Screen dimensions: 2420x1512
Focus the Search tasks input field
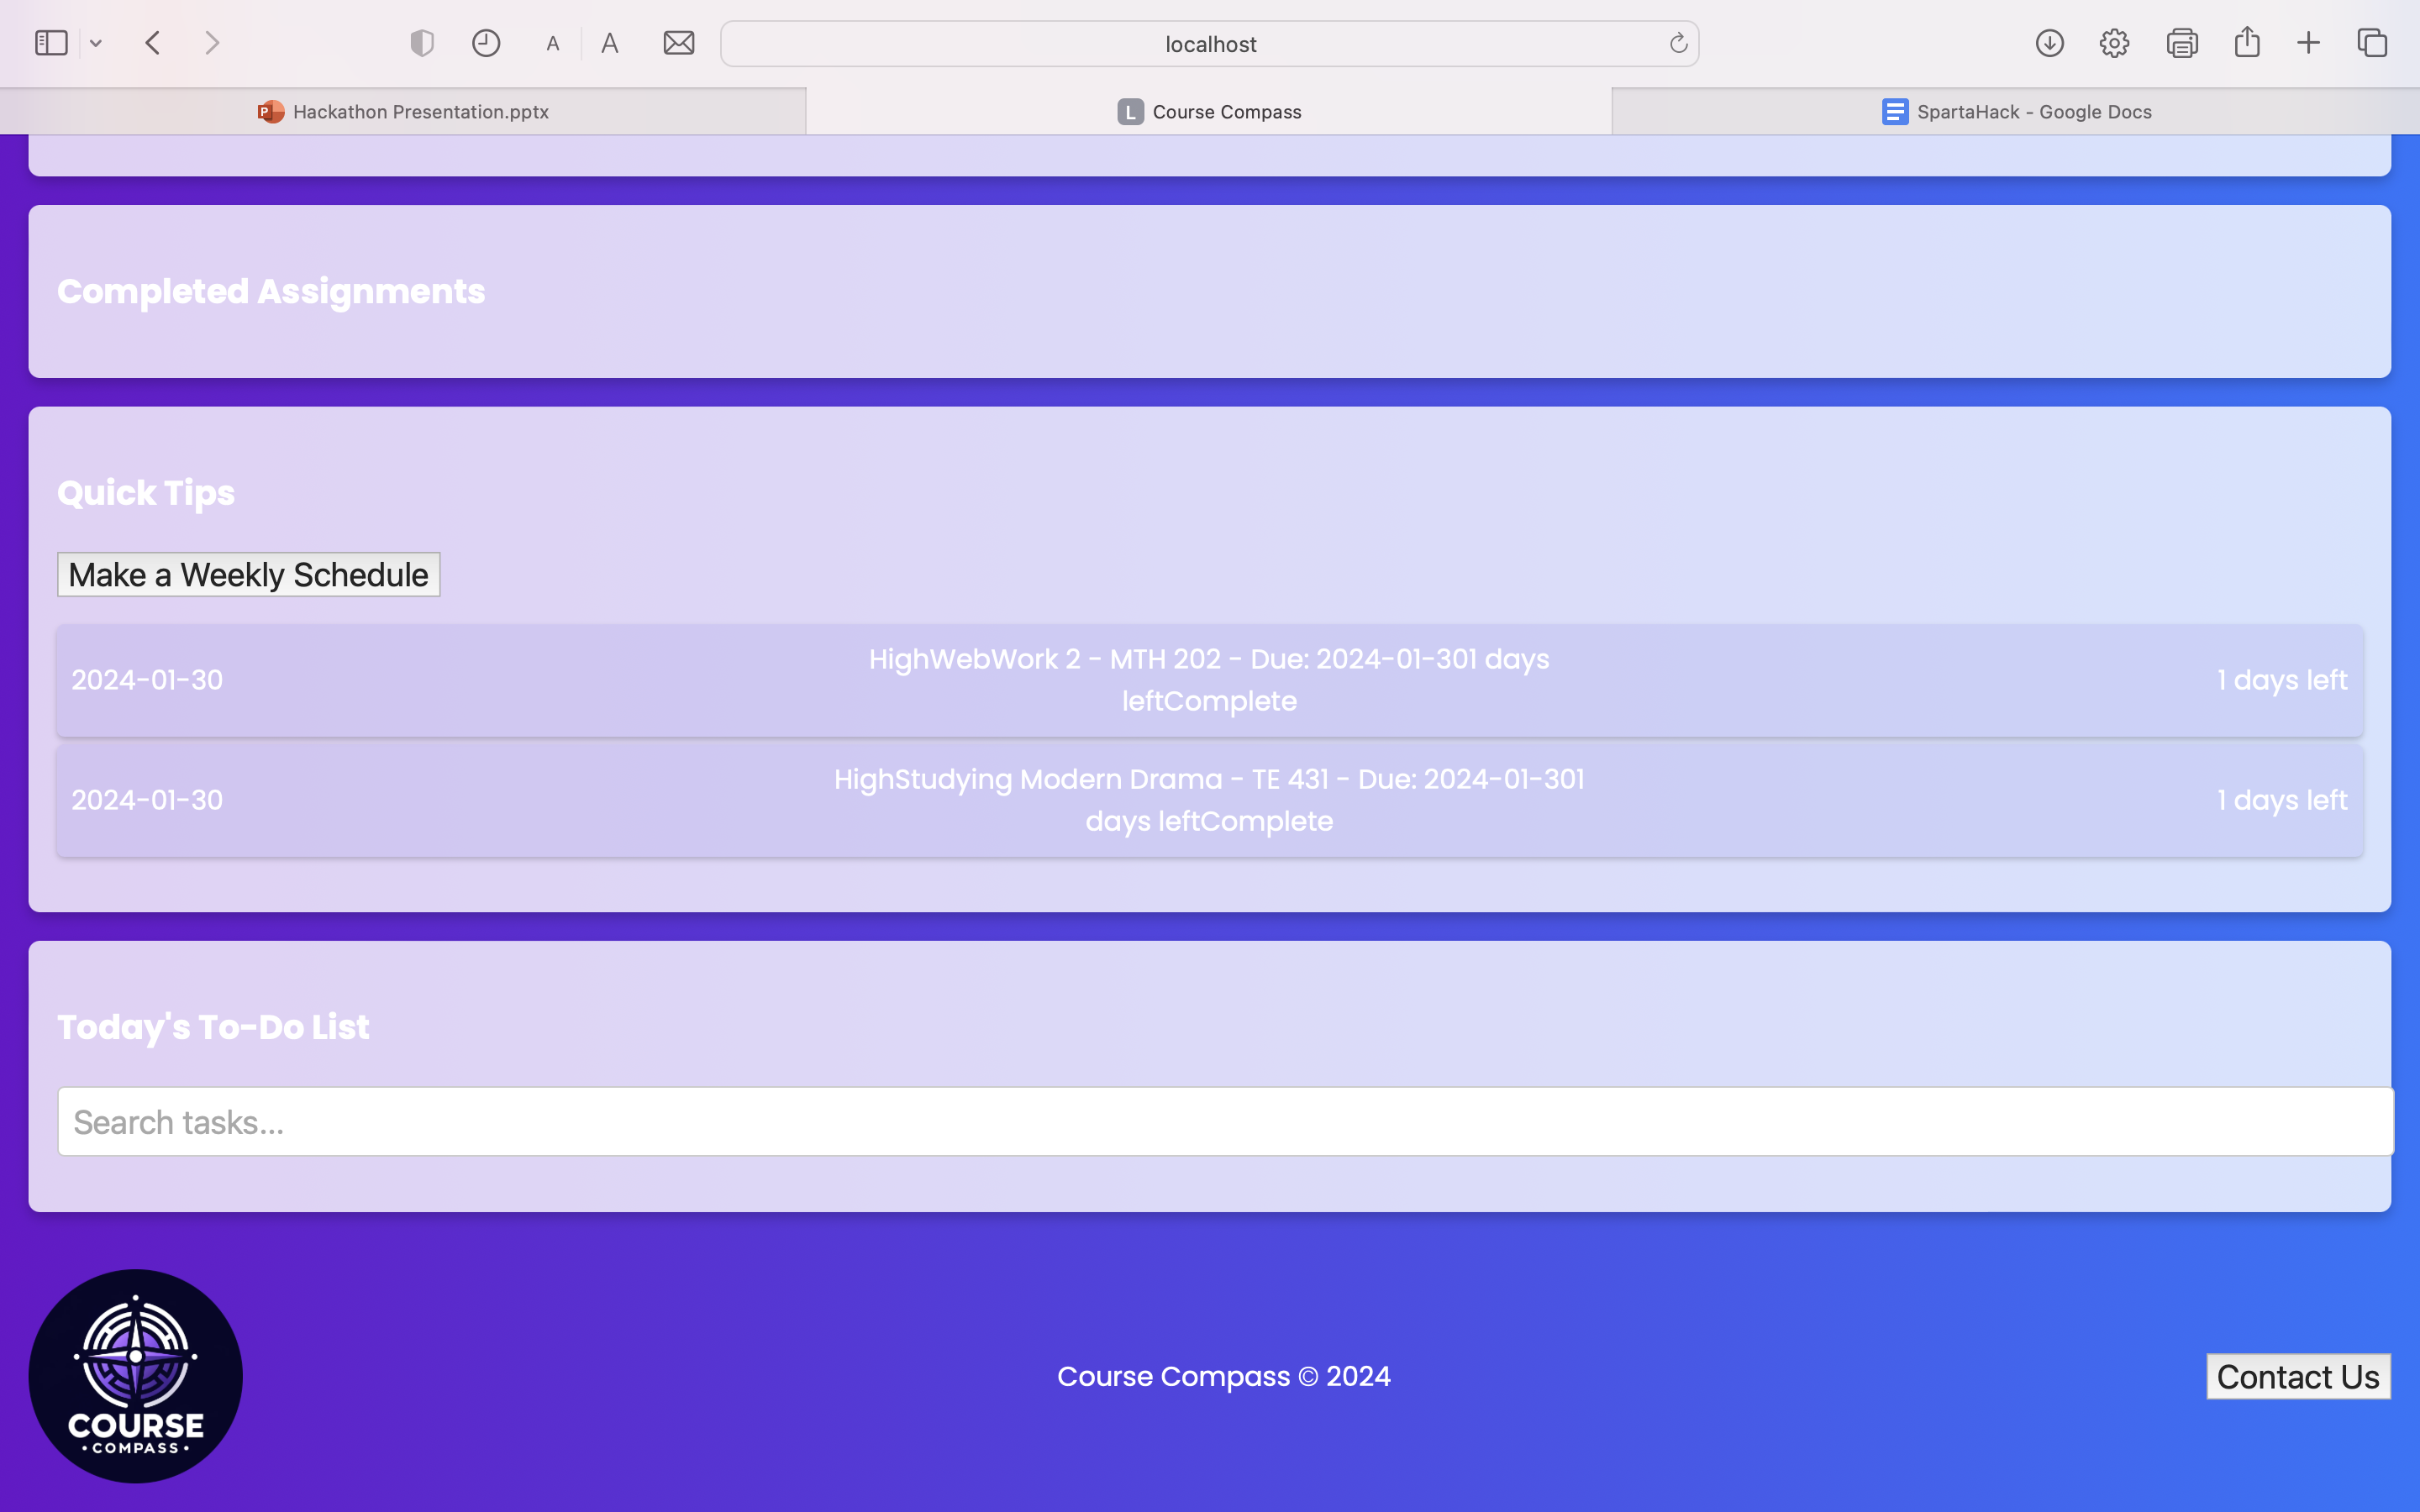(x=1224, y=1122)
